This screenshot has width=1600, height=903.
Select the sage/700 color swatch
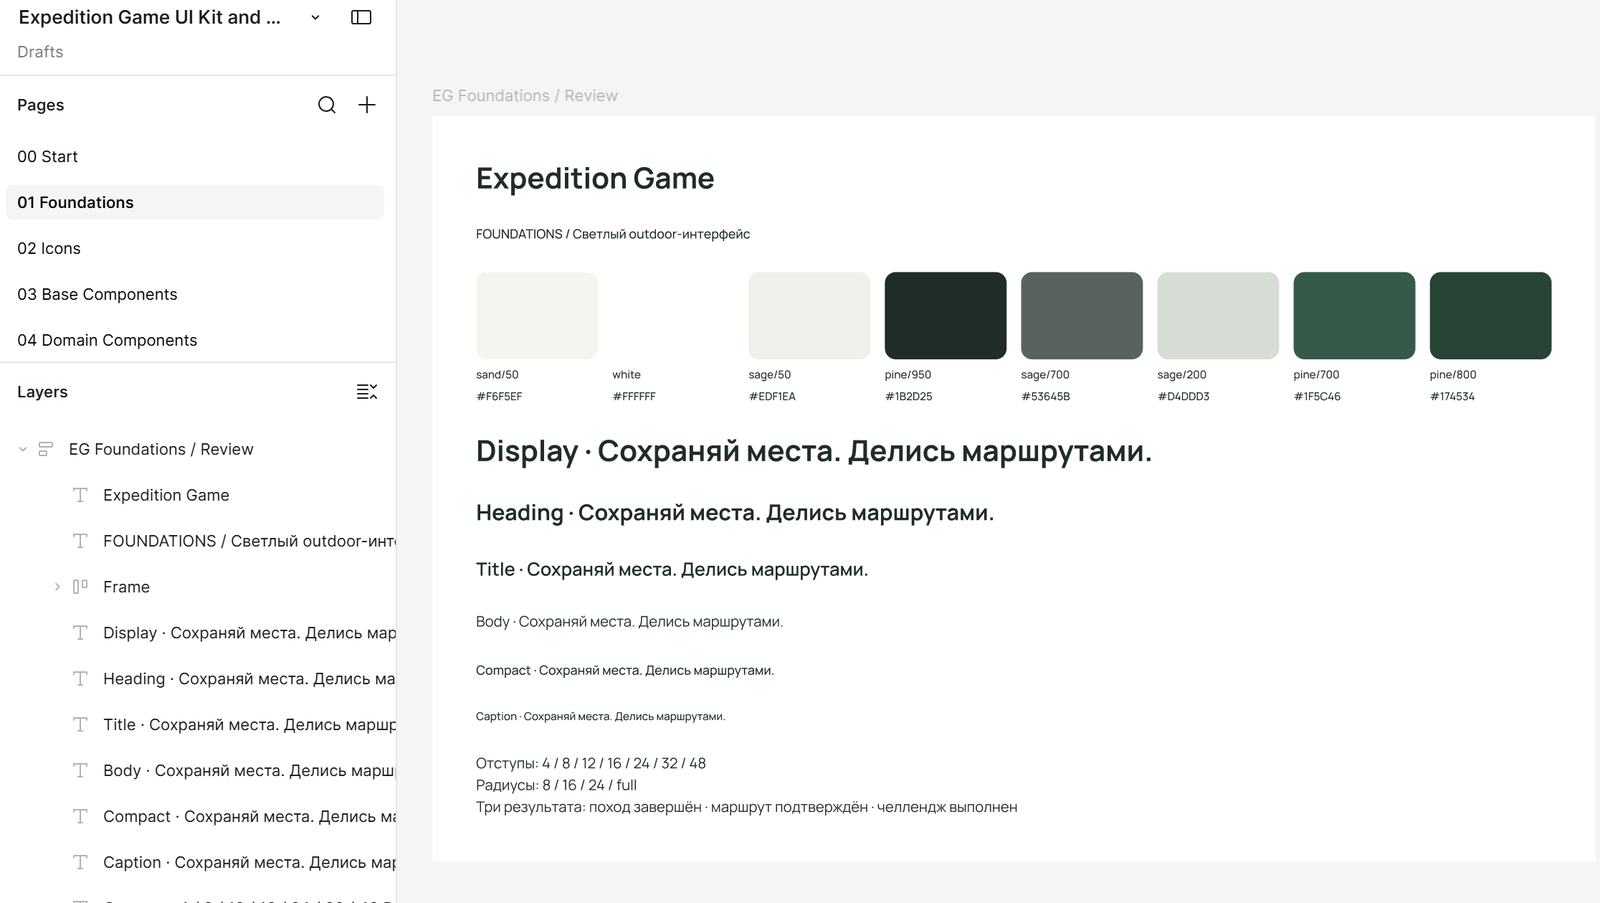[1081, 315]
